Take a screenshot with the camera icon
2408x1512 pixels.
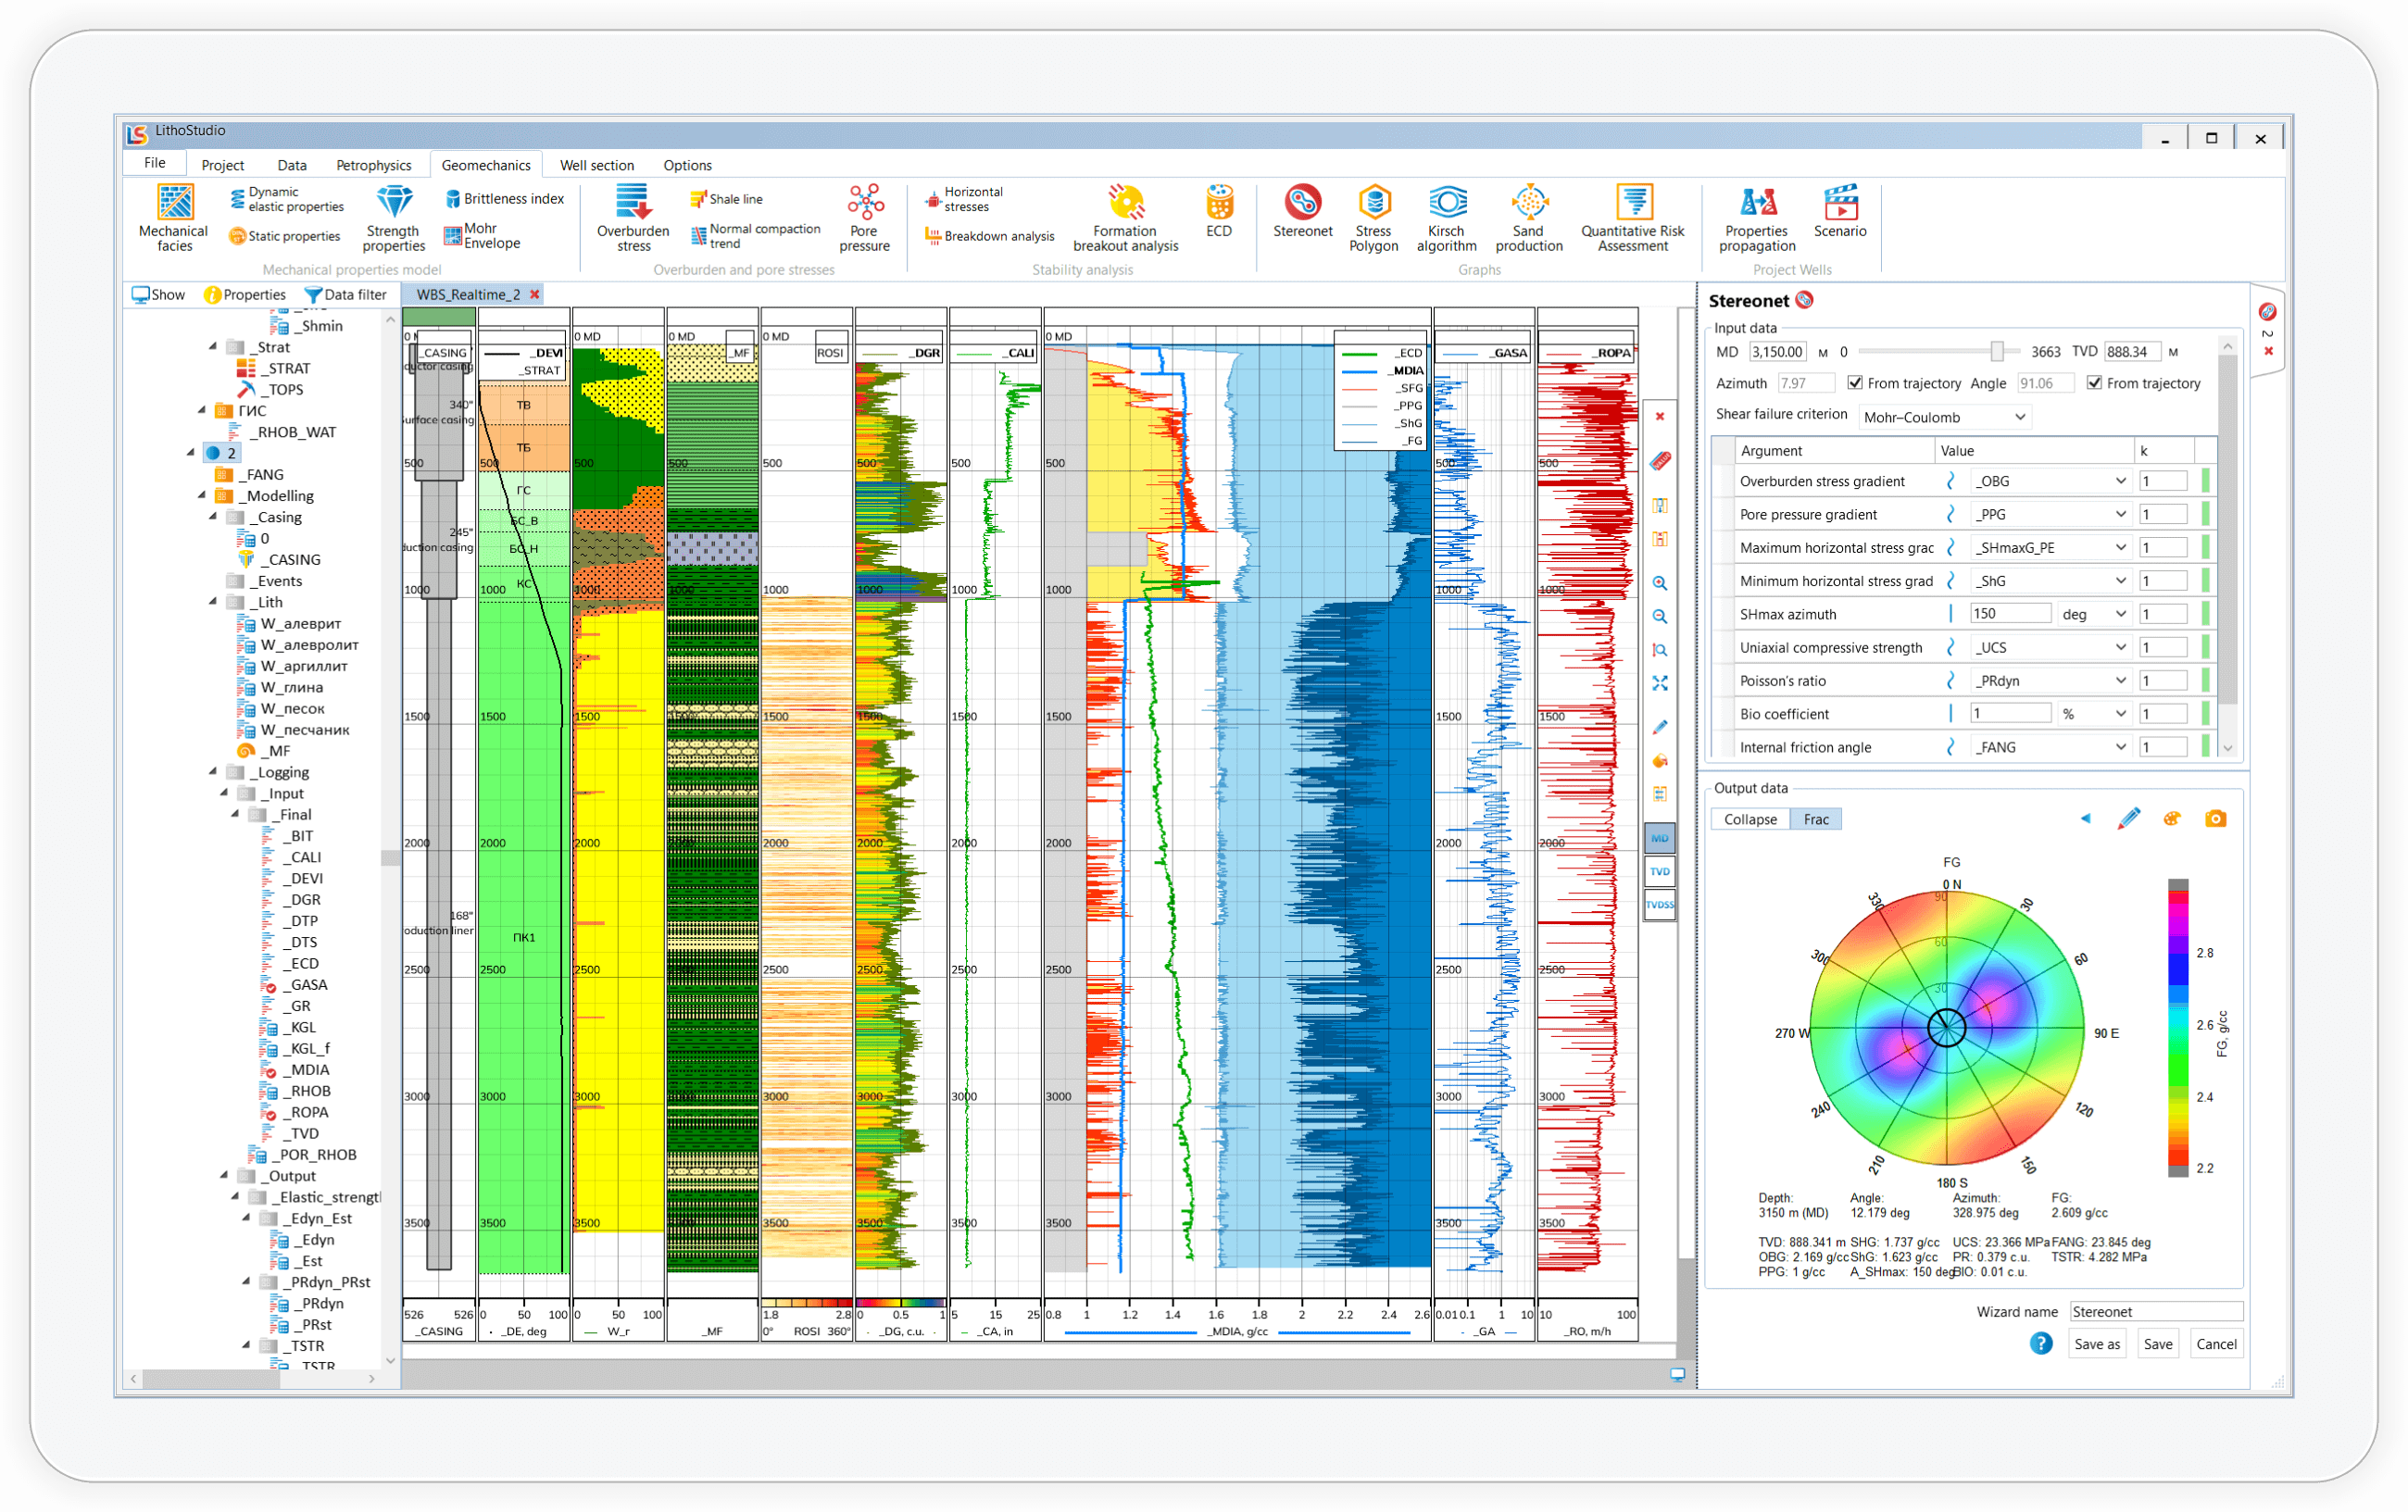click(2216, 818)
